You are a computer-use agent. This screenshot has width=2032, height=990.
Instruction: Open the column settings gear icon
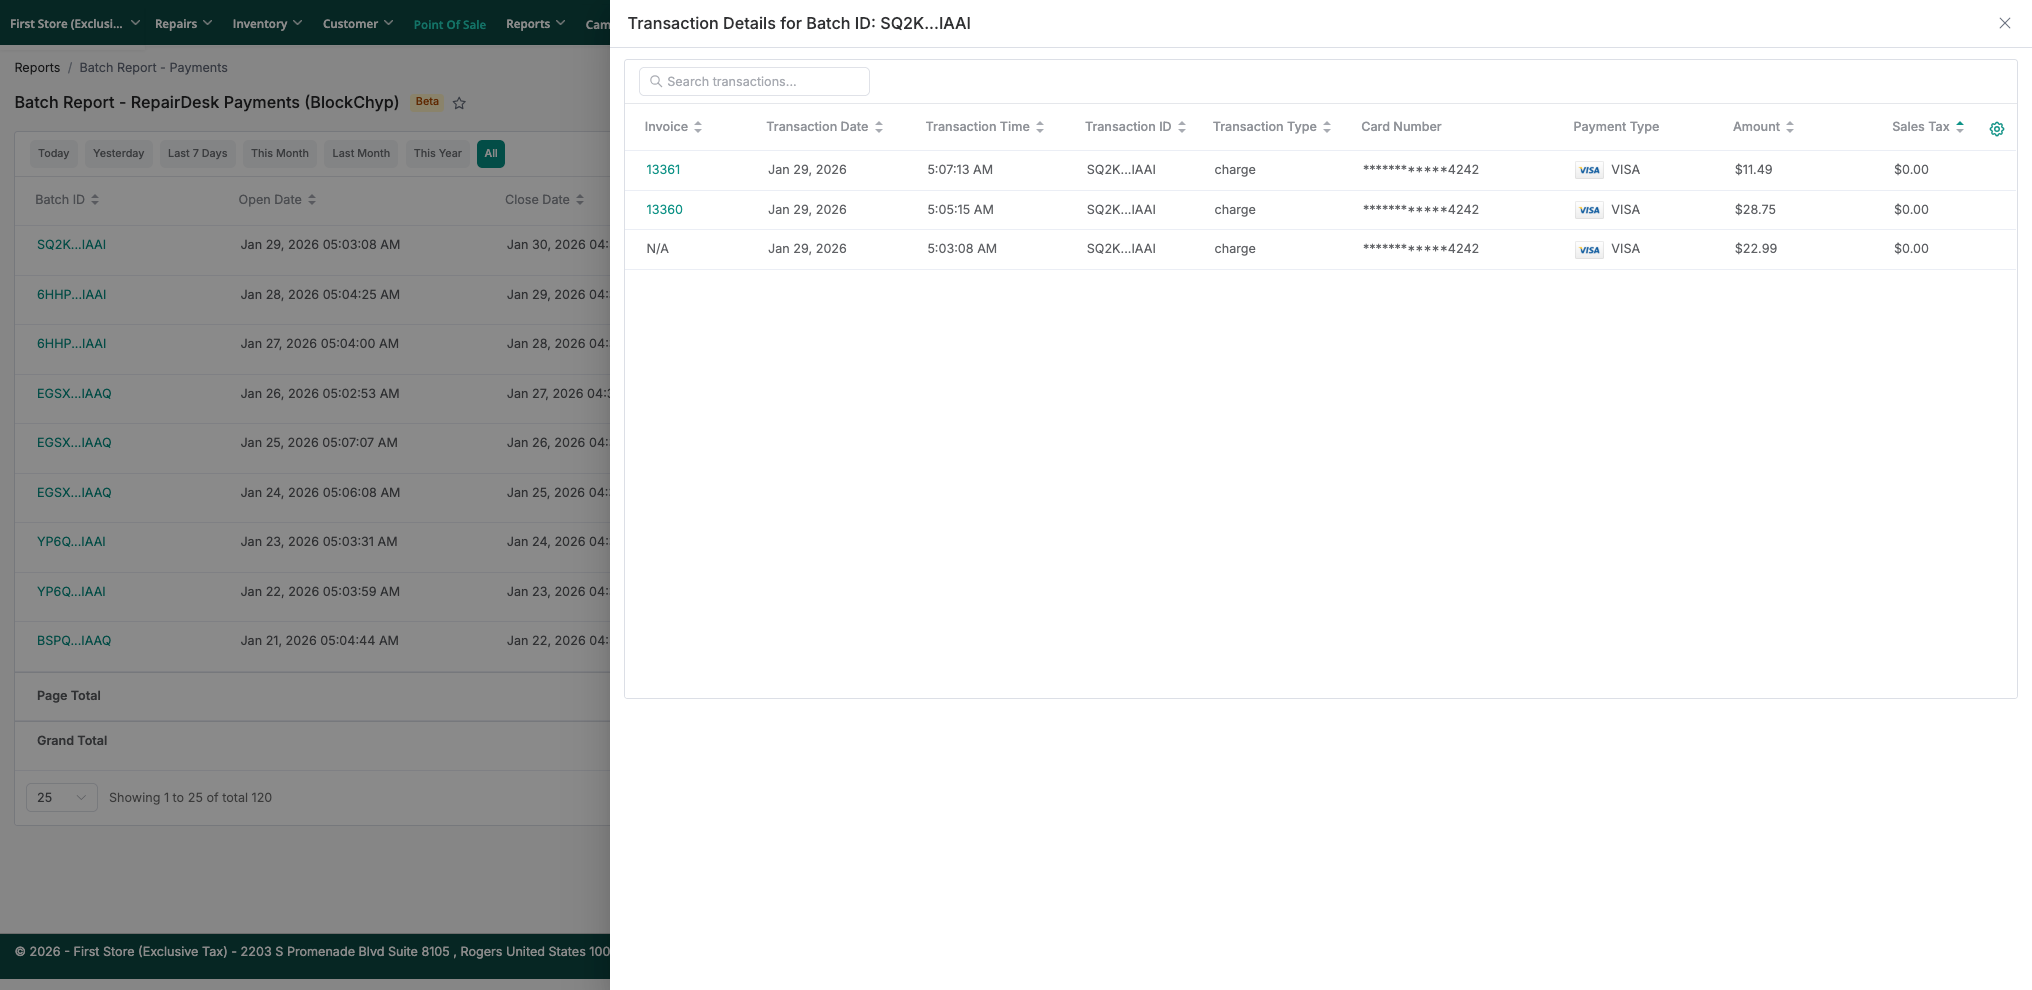1996,129
